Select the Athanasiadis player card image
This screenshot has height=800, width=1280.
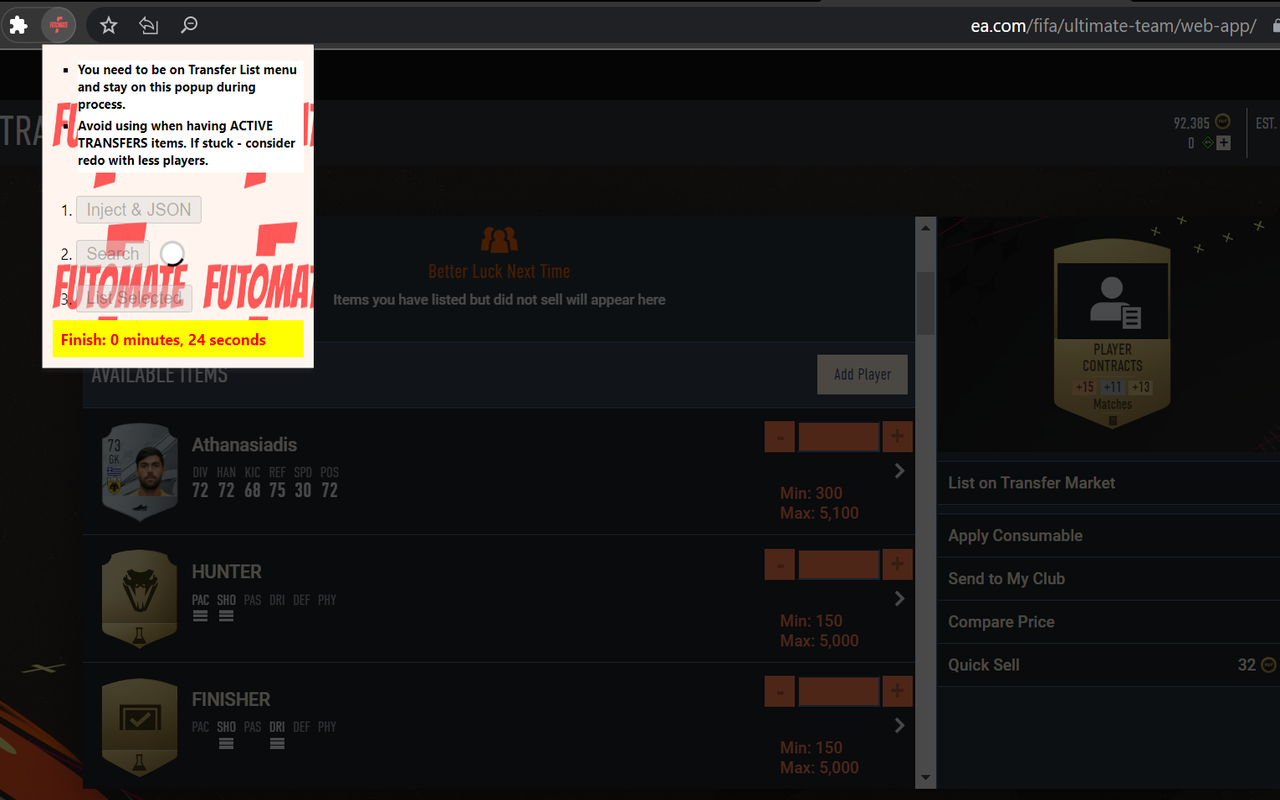point(140,472)
